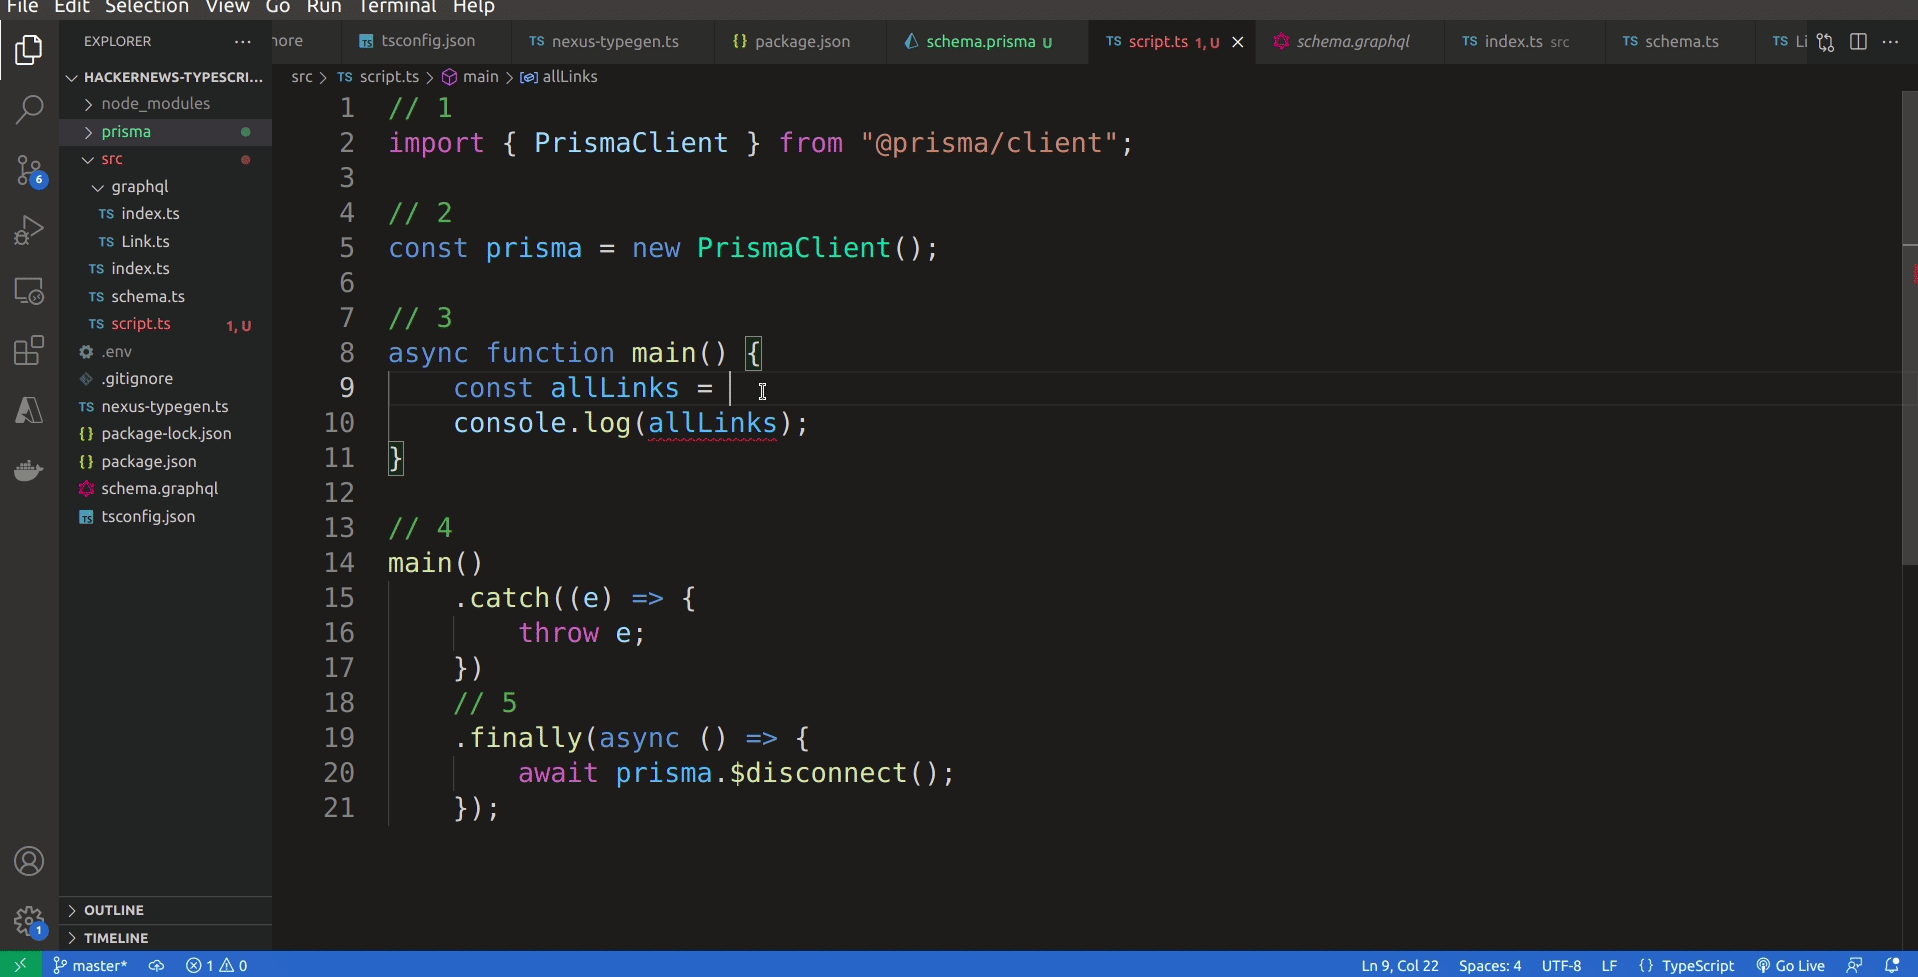
Task: Expand the TIMELINE section
Action: pyautogui.click(x=115, y=938)
